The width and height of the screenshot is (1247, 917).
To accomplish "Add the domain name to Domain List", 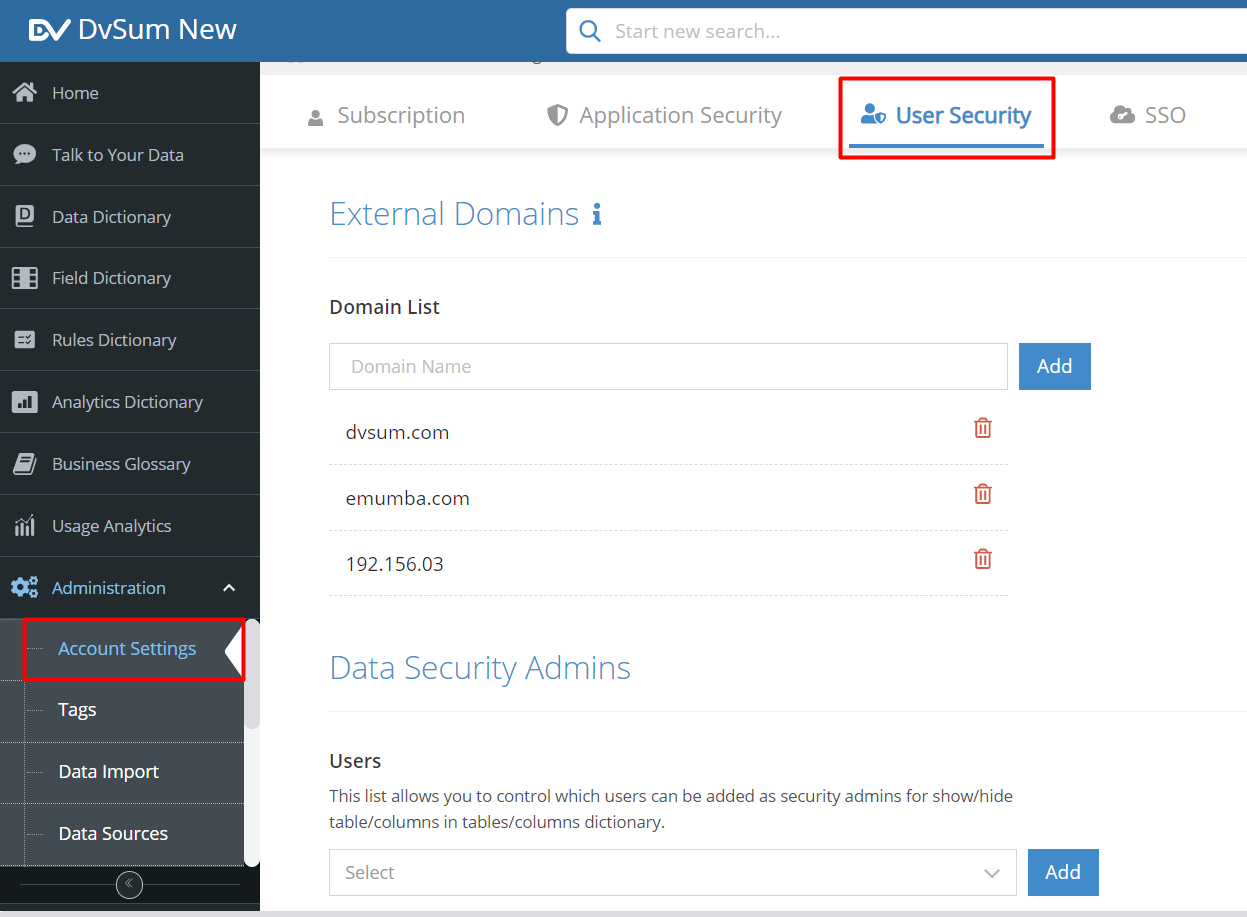I will (x=1055, y=366).
